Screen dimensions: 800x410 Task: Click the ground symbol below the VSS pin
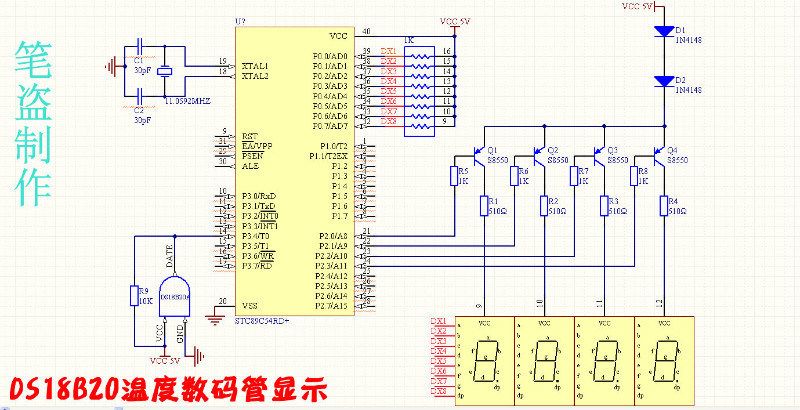(x=213, y=318)
